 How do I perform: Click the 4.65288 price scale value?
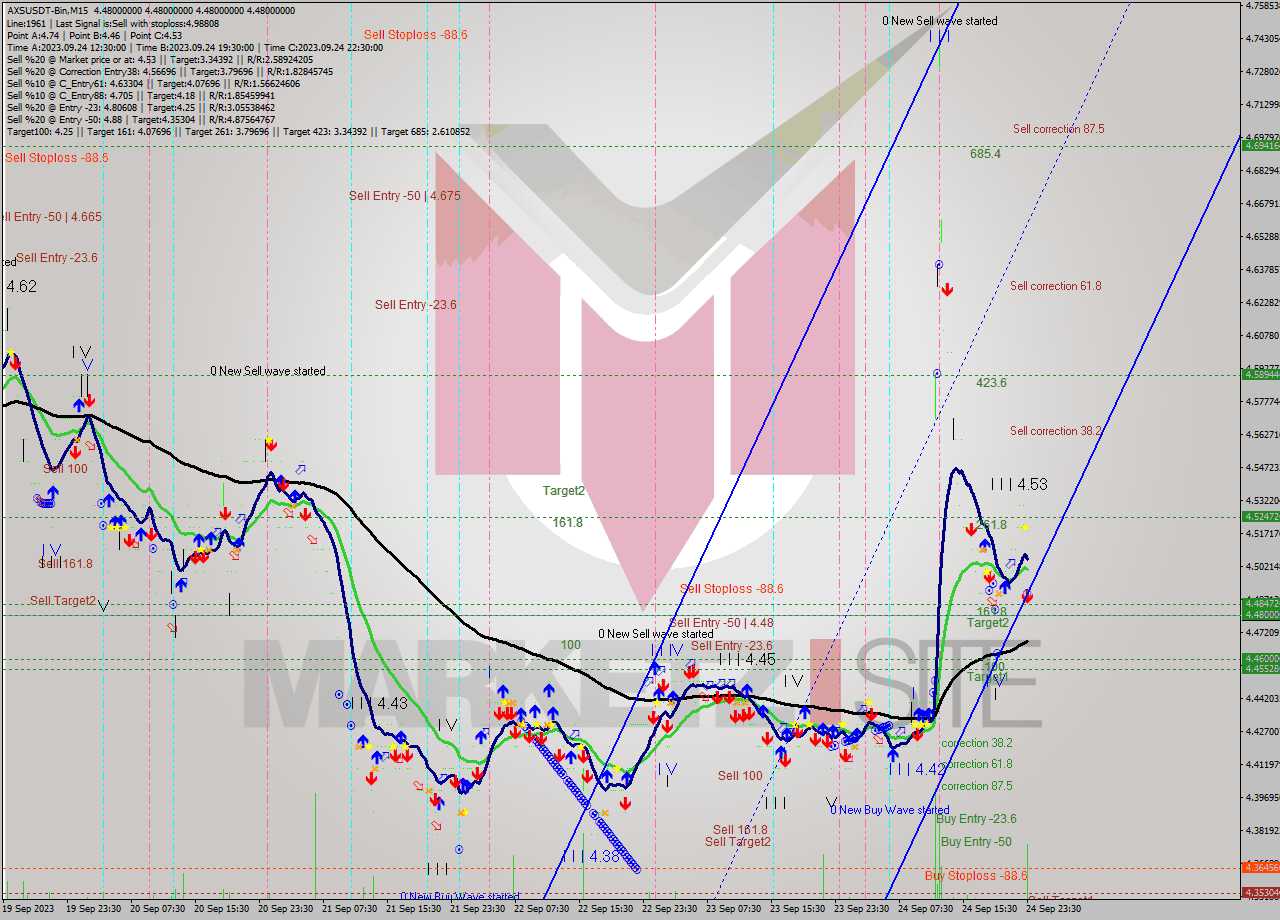(x=1263, y=236)
